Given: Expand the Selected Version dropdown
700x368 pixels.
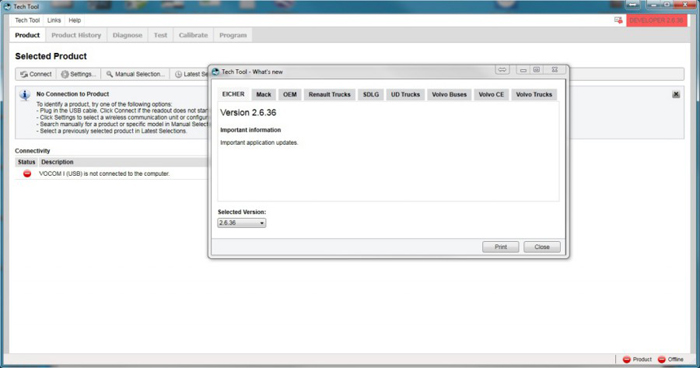Looking at the screenshot, I should click(242, 223).
